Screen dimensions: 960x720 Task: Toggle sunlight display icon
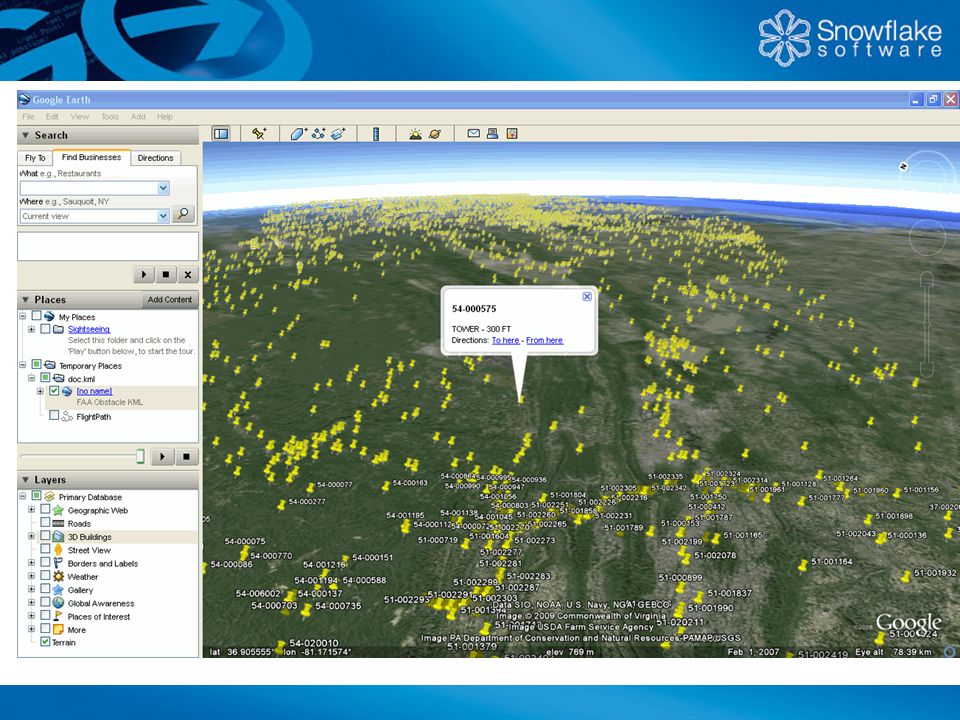click(x=415, y=133)
